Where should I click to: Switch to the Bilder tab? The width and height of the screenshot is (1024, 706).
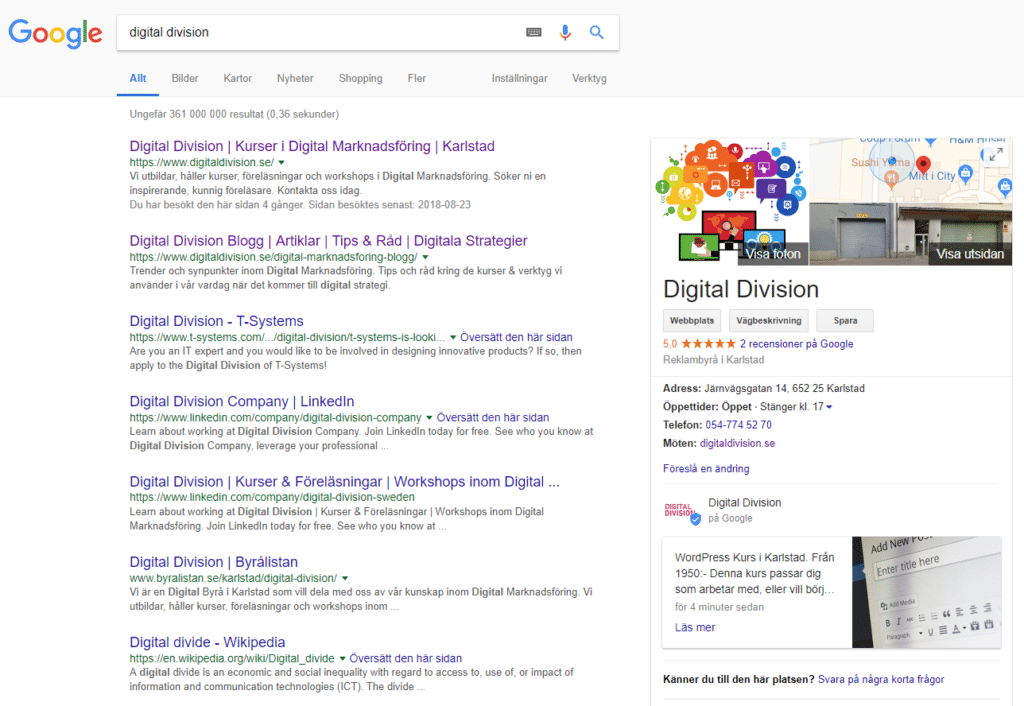(185, 78)
